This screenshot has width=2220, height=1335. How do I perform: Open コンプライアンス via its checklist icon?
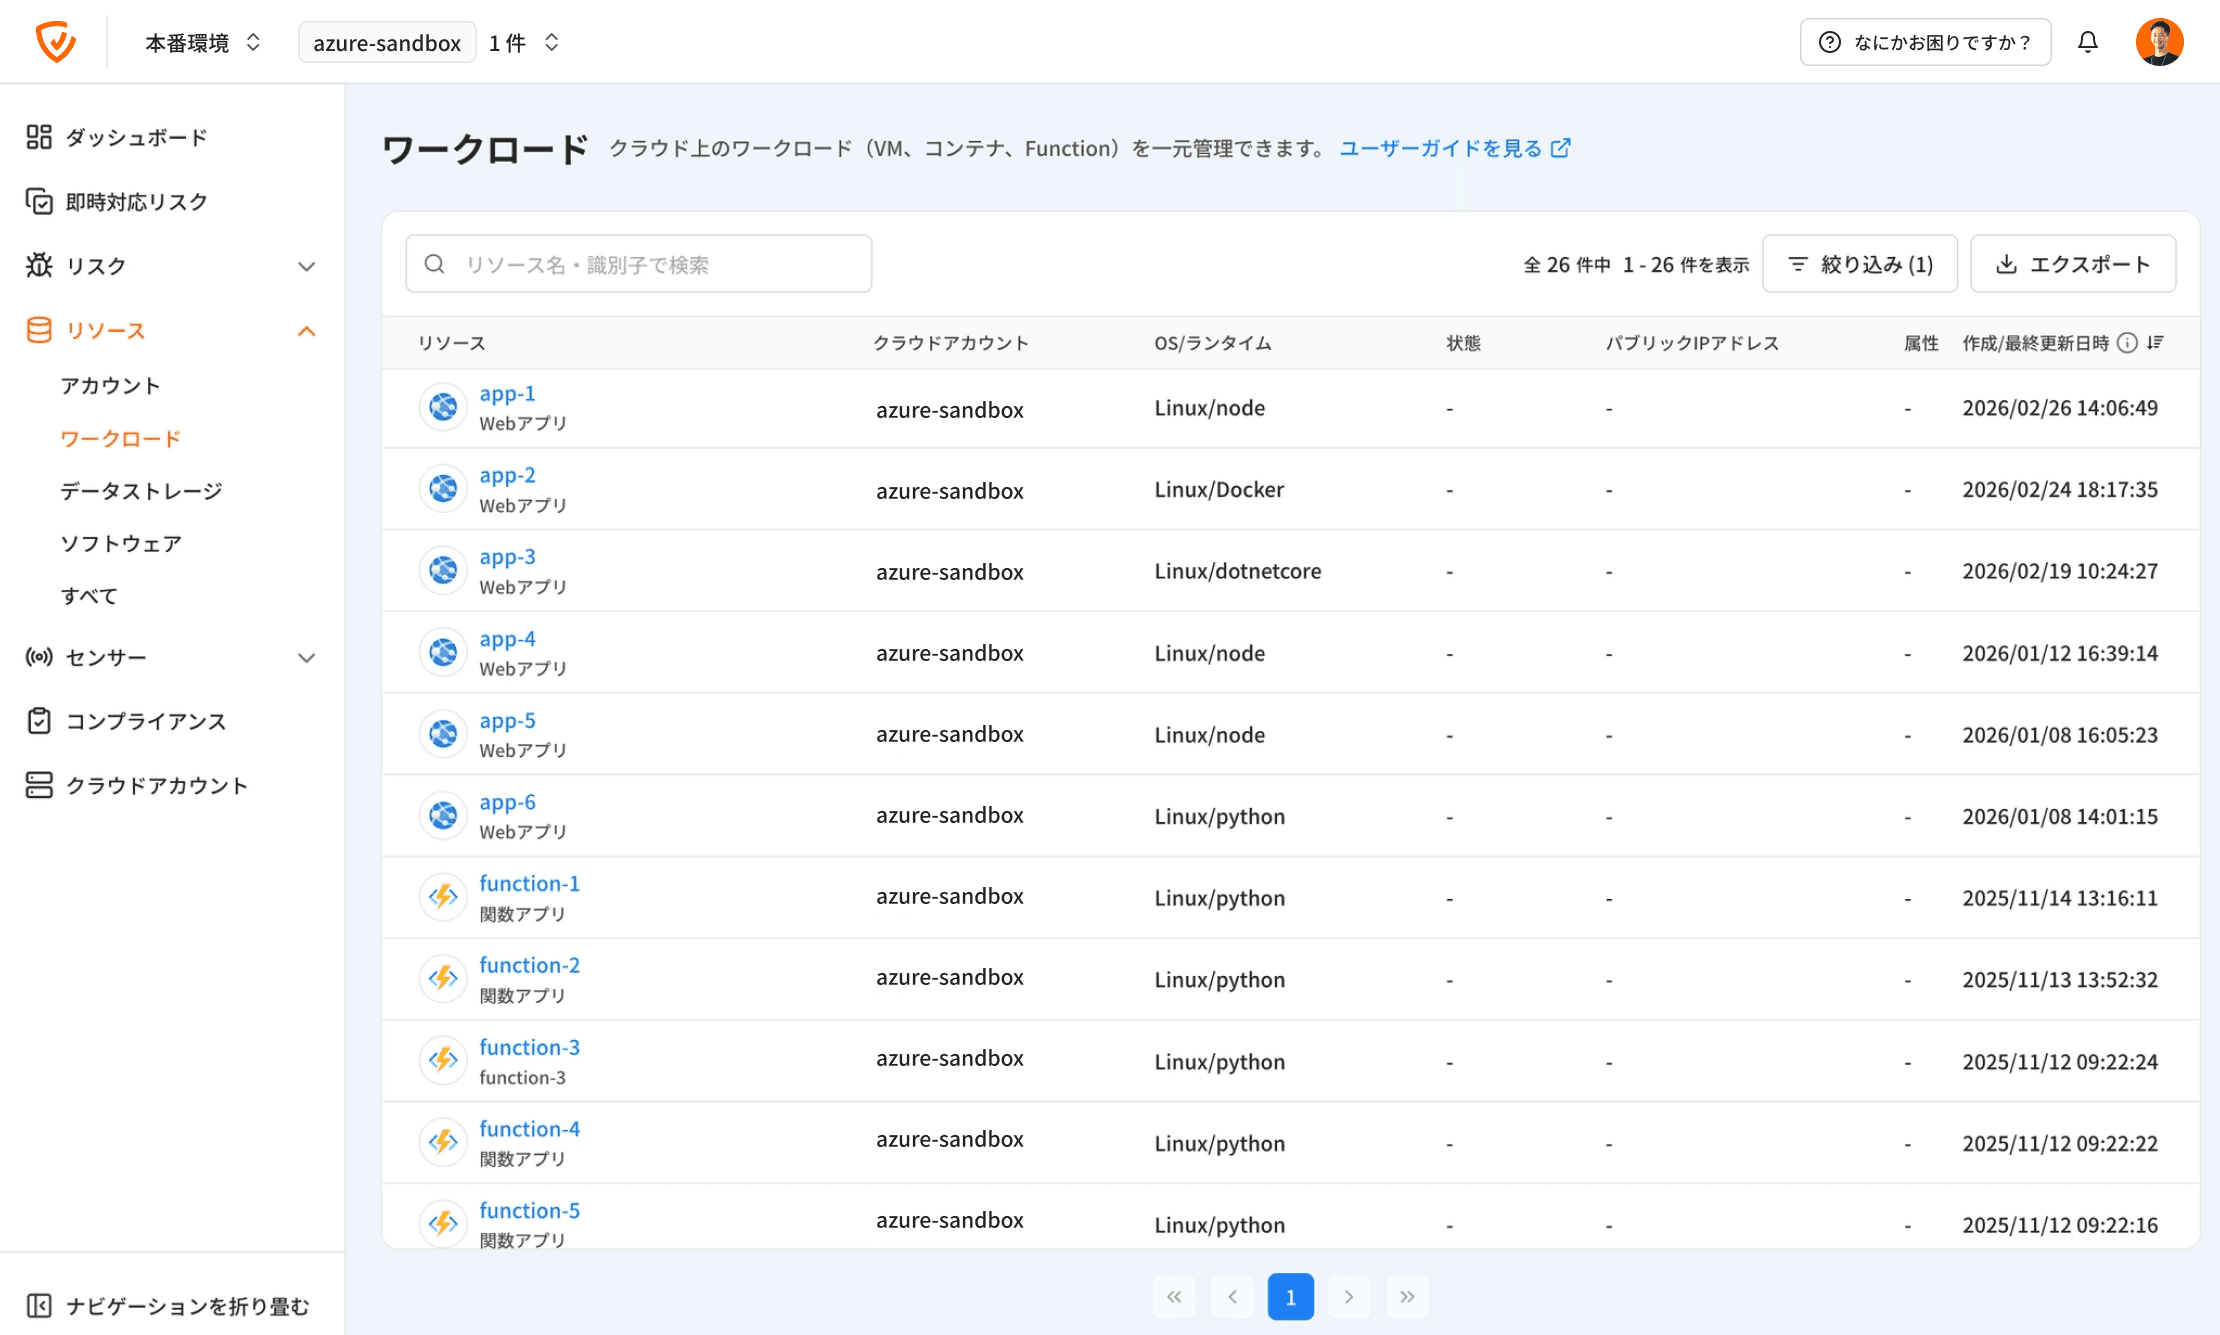39,721
